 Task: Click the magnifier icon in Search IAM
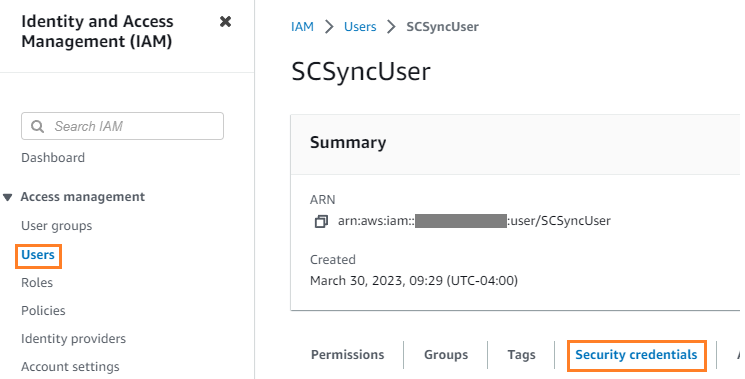coord(37,126)
